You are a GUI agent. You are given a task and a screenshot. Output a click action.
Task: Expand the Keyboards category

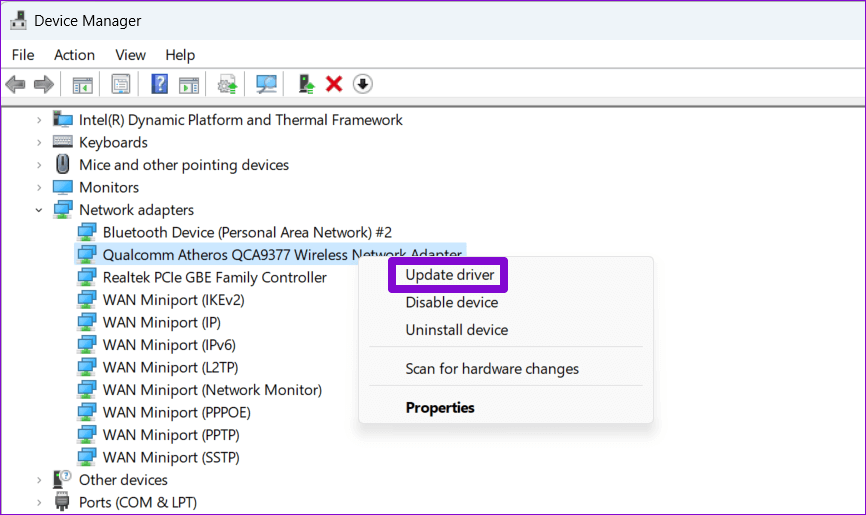[x=39, y=142]
